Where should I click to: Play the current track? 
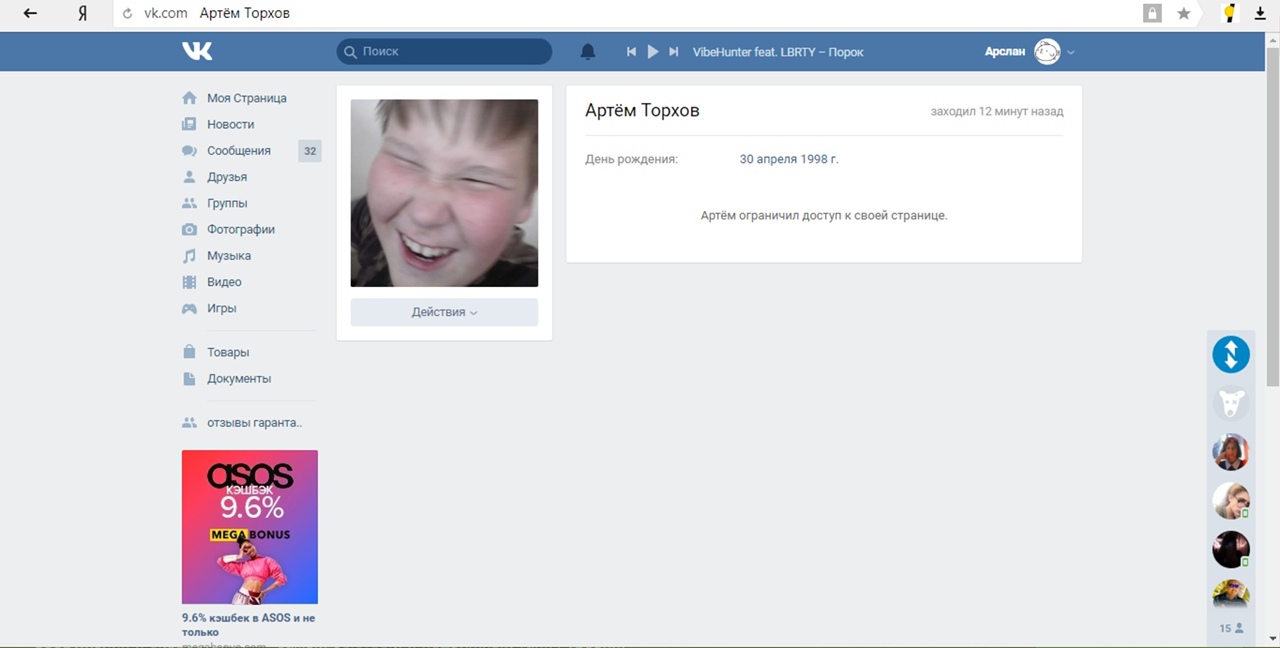[x=653, y=52]
